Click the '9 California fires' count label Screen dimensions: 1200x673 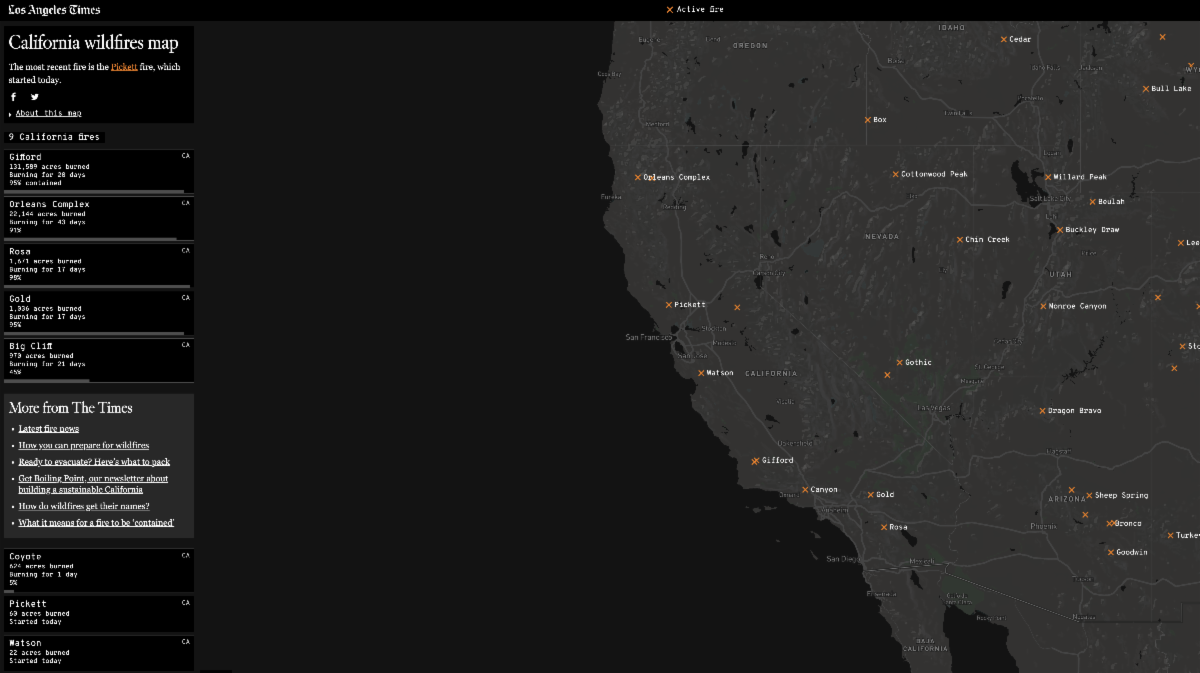point(54,137)
